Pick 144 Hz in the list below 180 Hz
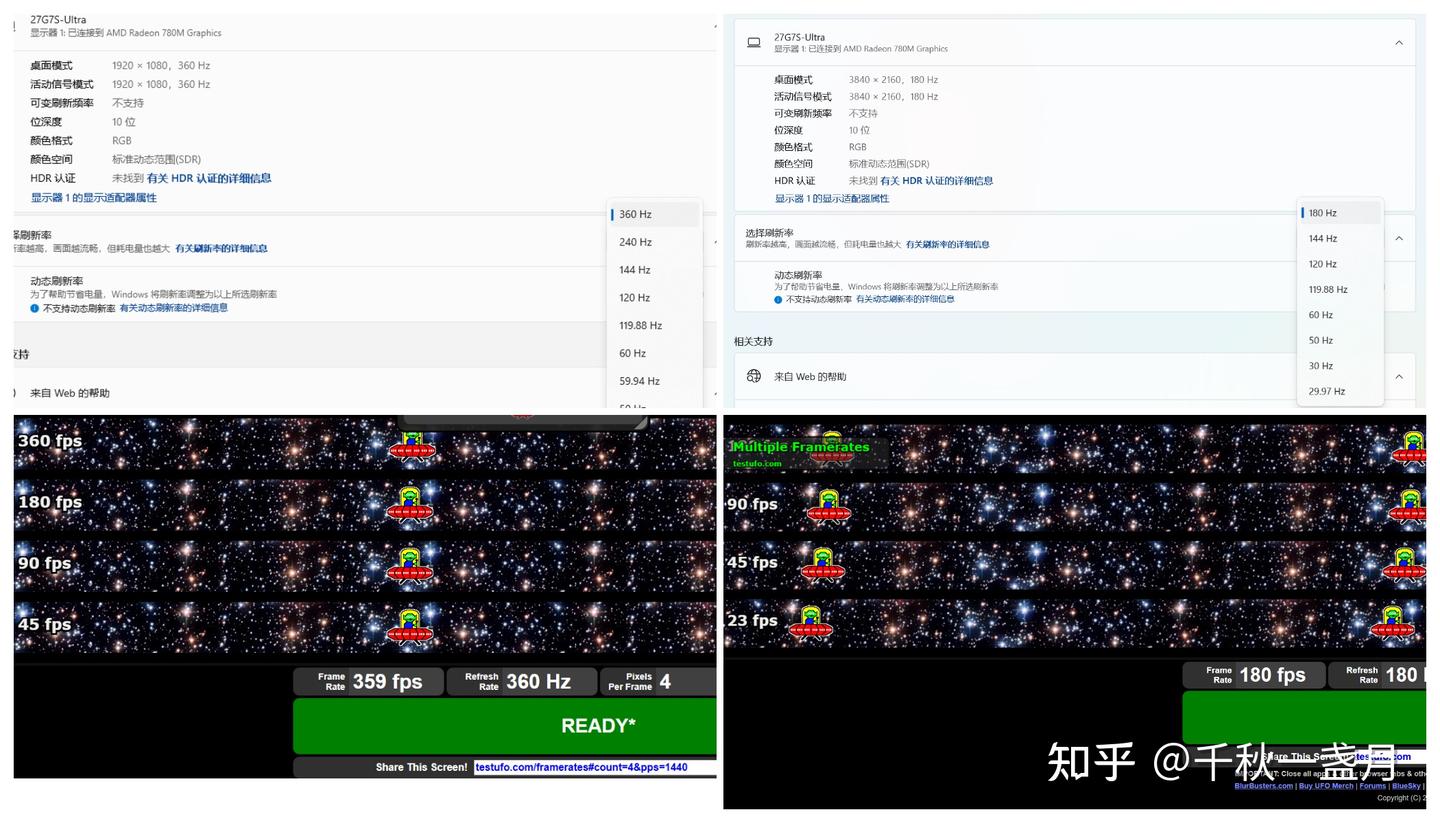Image resolution: width=1440 pixels, height=823 pixels. tap(1340, 239)
